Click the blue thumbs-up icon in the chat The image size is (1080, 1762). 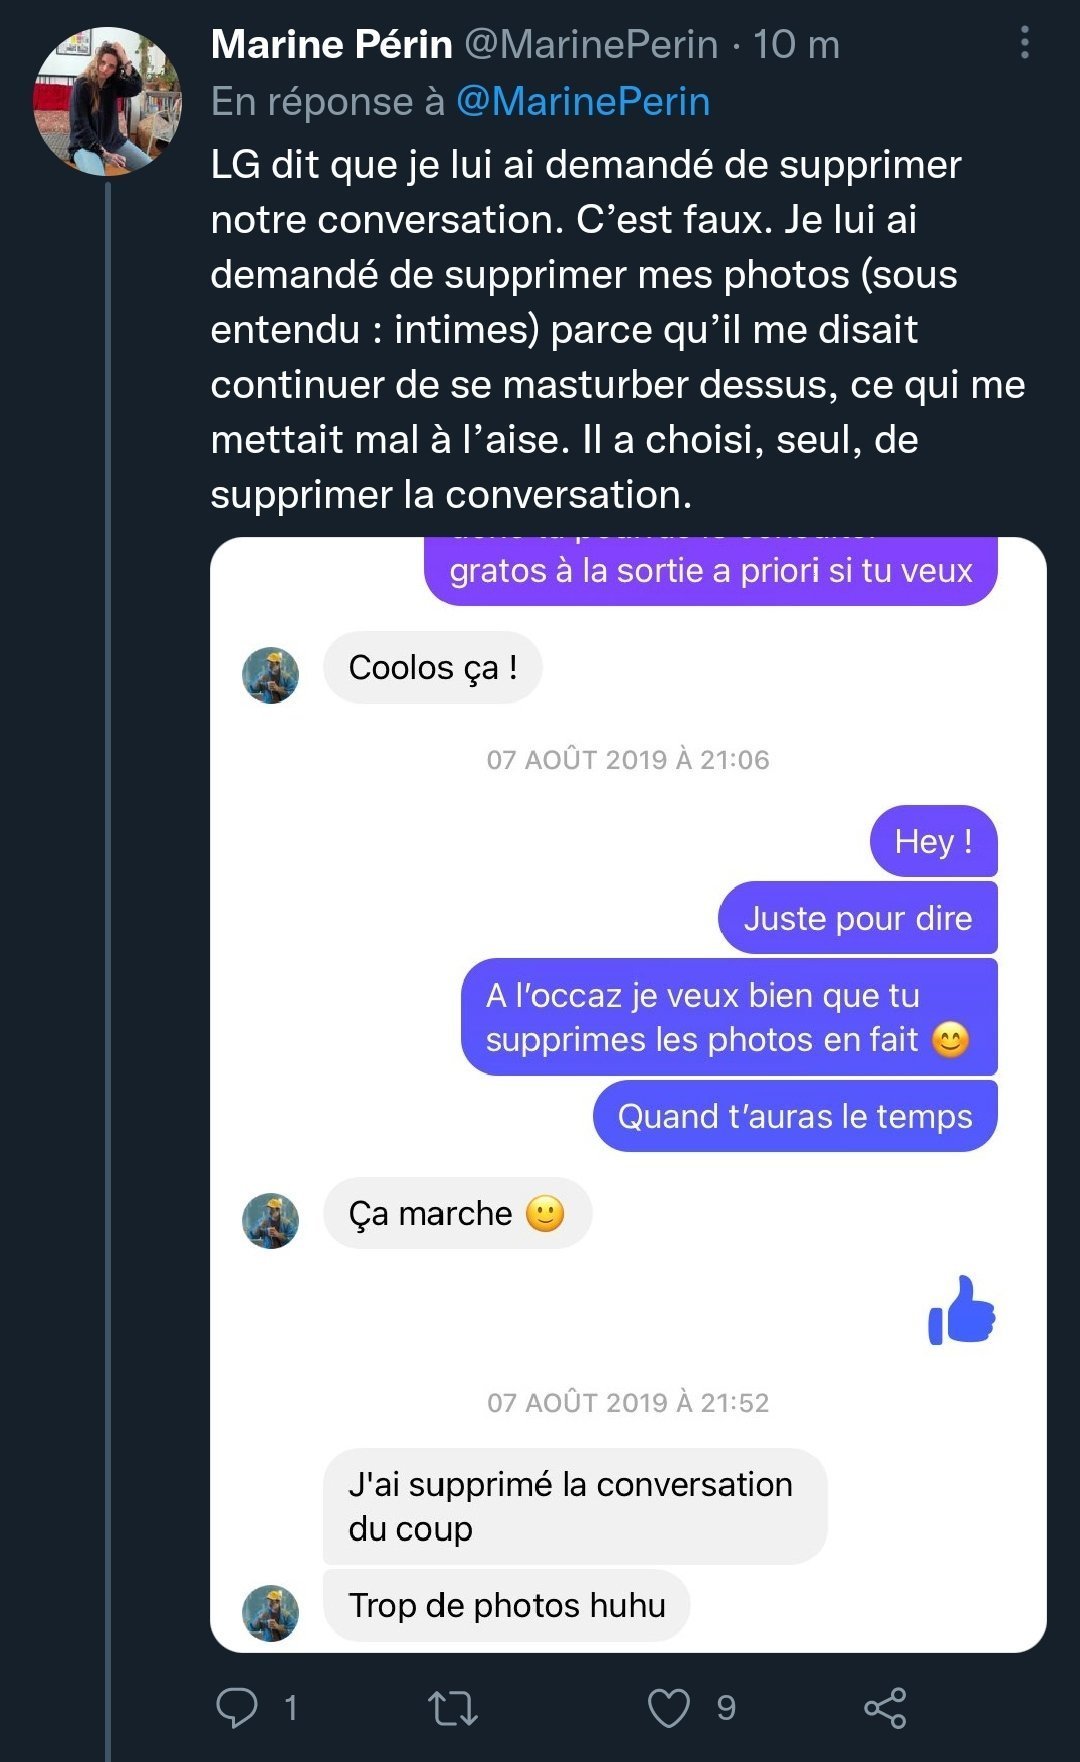pyautogui.click(x=962, y=1310)
